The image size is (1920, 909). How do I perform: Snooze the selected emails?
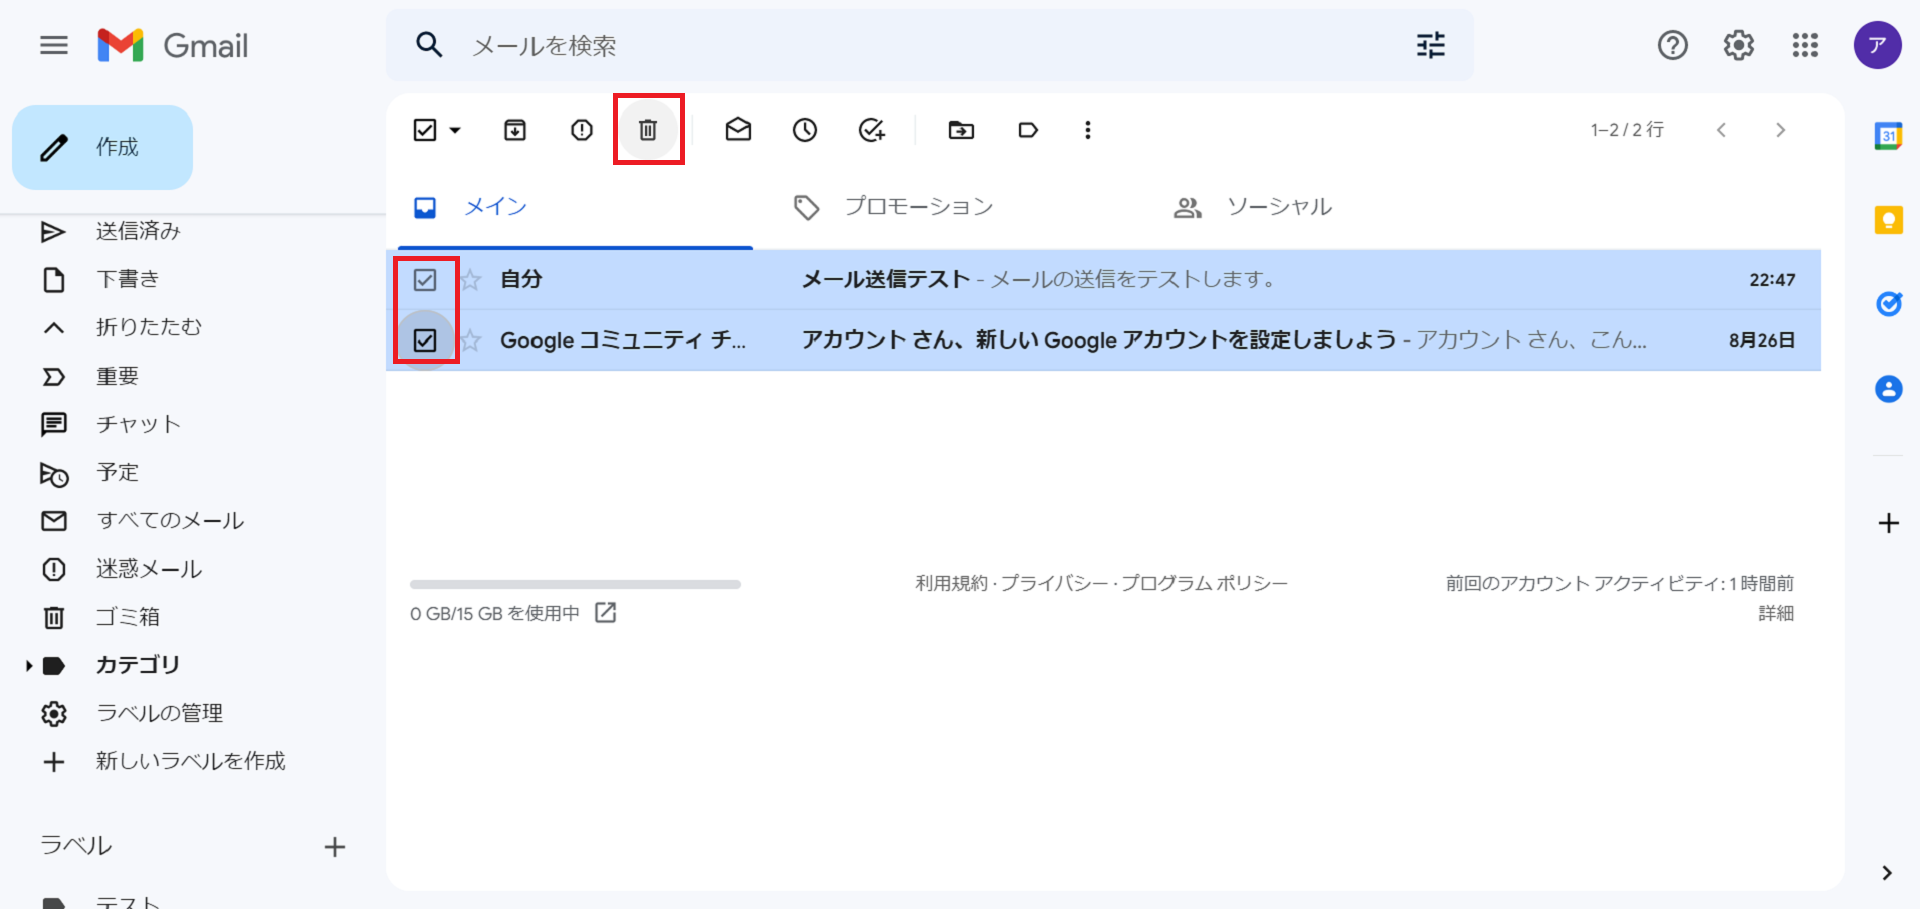tap(805, 130)
